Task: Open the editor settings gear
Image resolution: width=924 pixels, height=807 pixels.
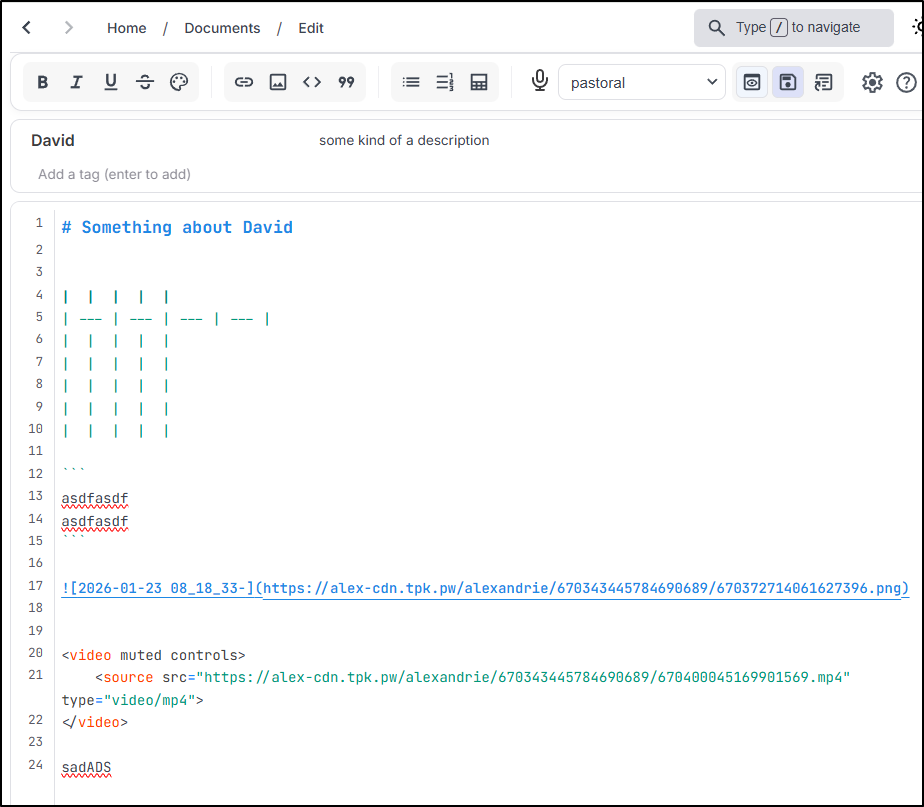Action: 872,82
